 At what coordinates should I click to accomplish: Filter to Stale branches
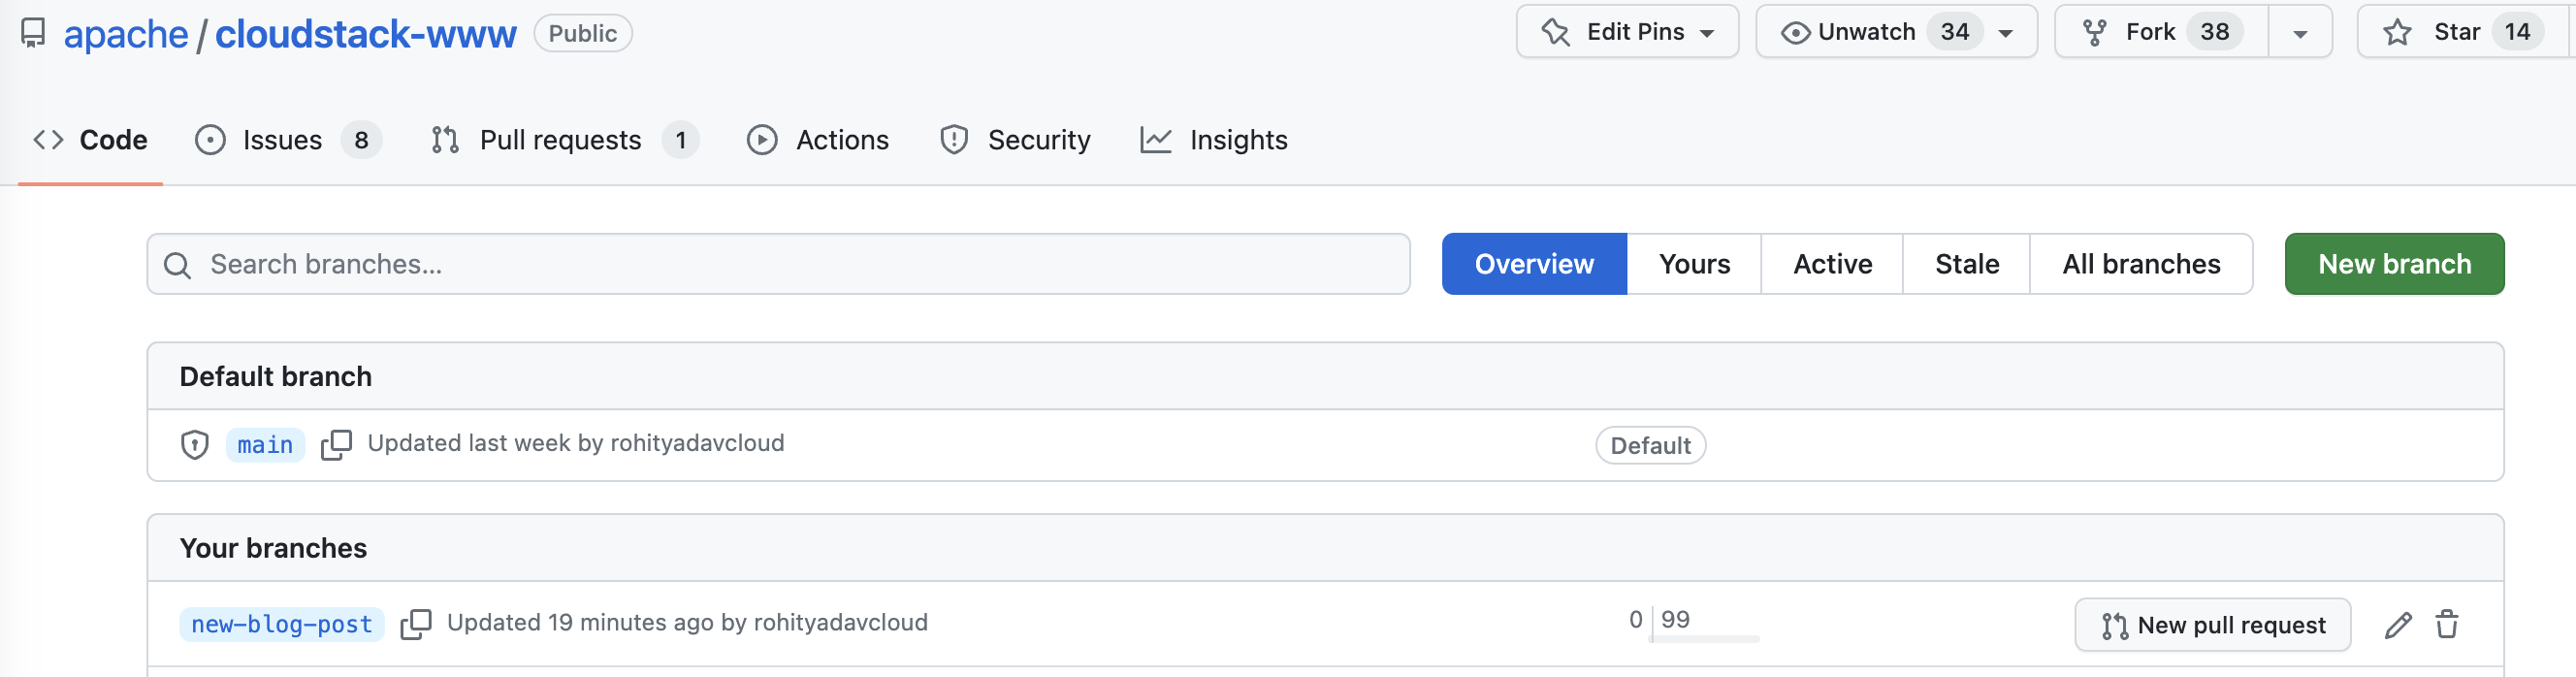pyautogui.click(x=1966, y=264)
